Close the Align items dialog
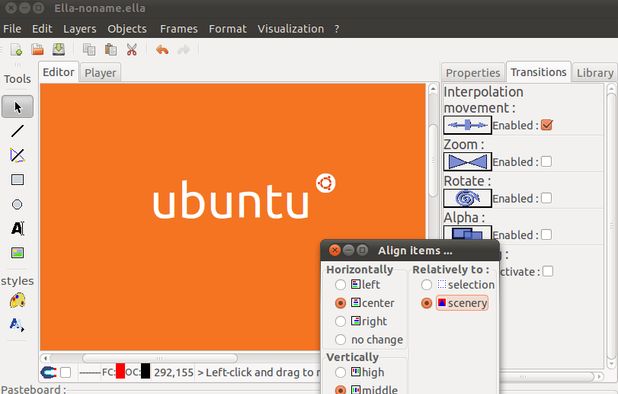This screenshot has height=394, width=618. (x=334, y=250)
